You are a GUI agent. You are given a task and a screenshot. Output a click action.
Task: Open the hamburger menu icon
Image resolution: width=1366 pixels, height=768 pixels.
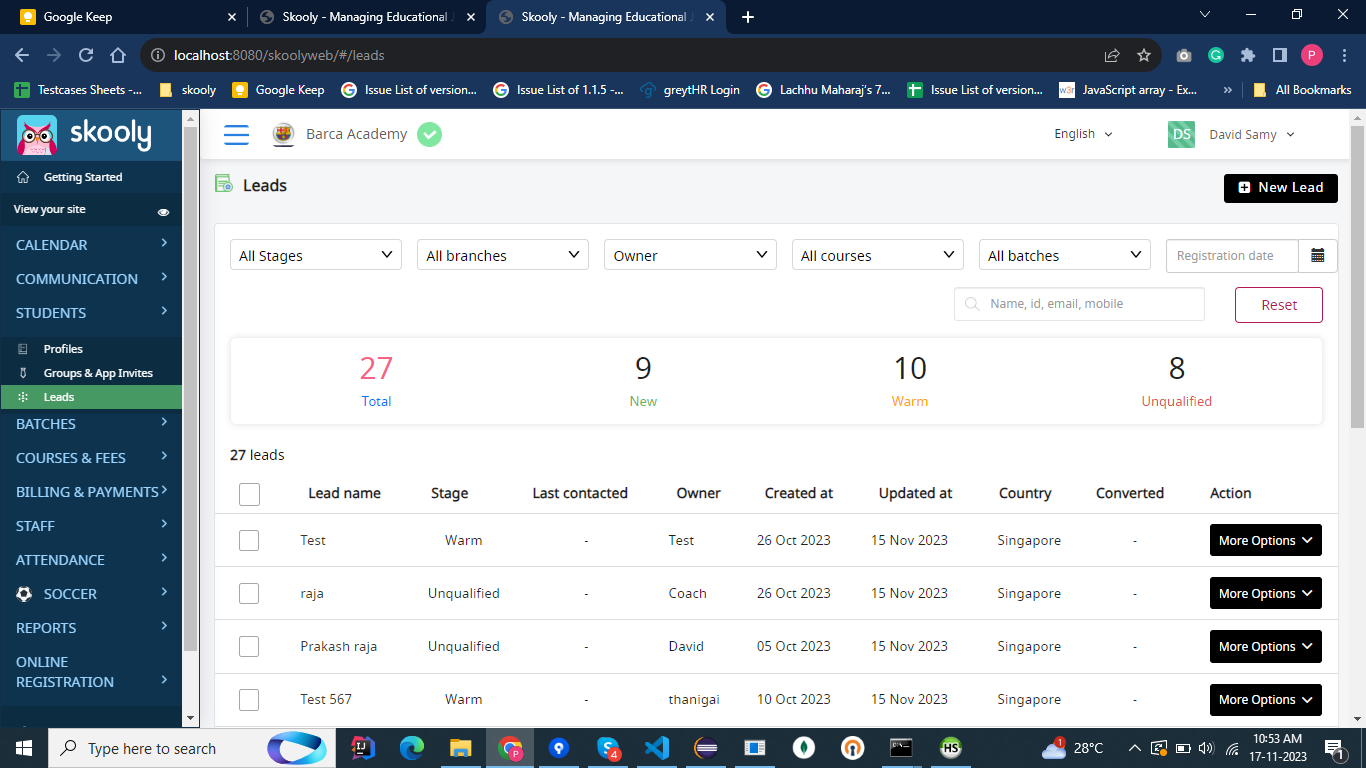[x=236, y=134]
